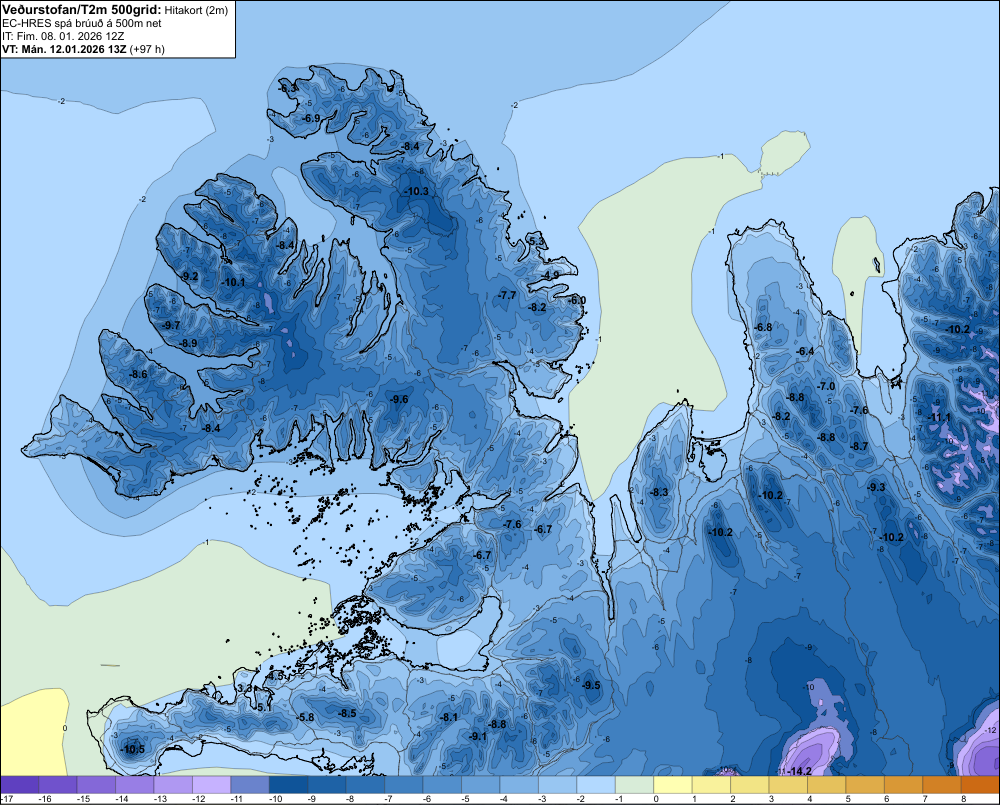The height and width of the screenshot is (805, 1000).
Task: Click the -9.2 temperature value
Action: click(189, 276)
